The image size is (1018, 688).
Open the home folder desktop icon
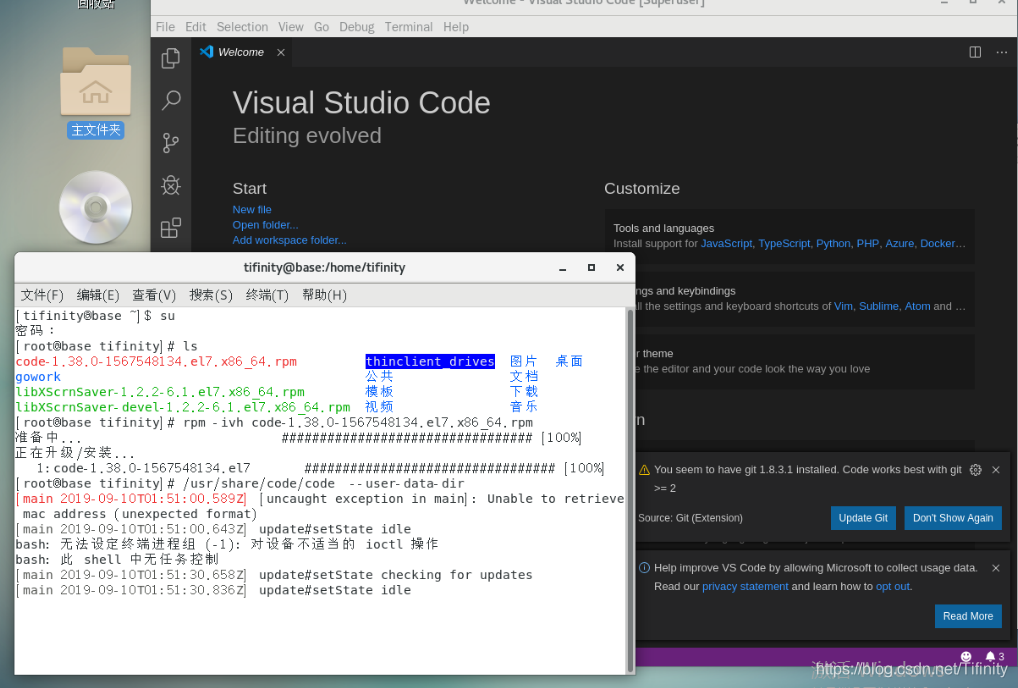[95, 82]
